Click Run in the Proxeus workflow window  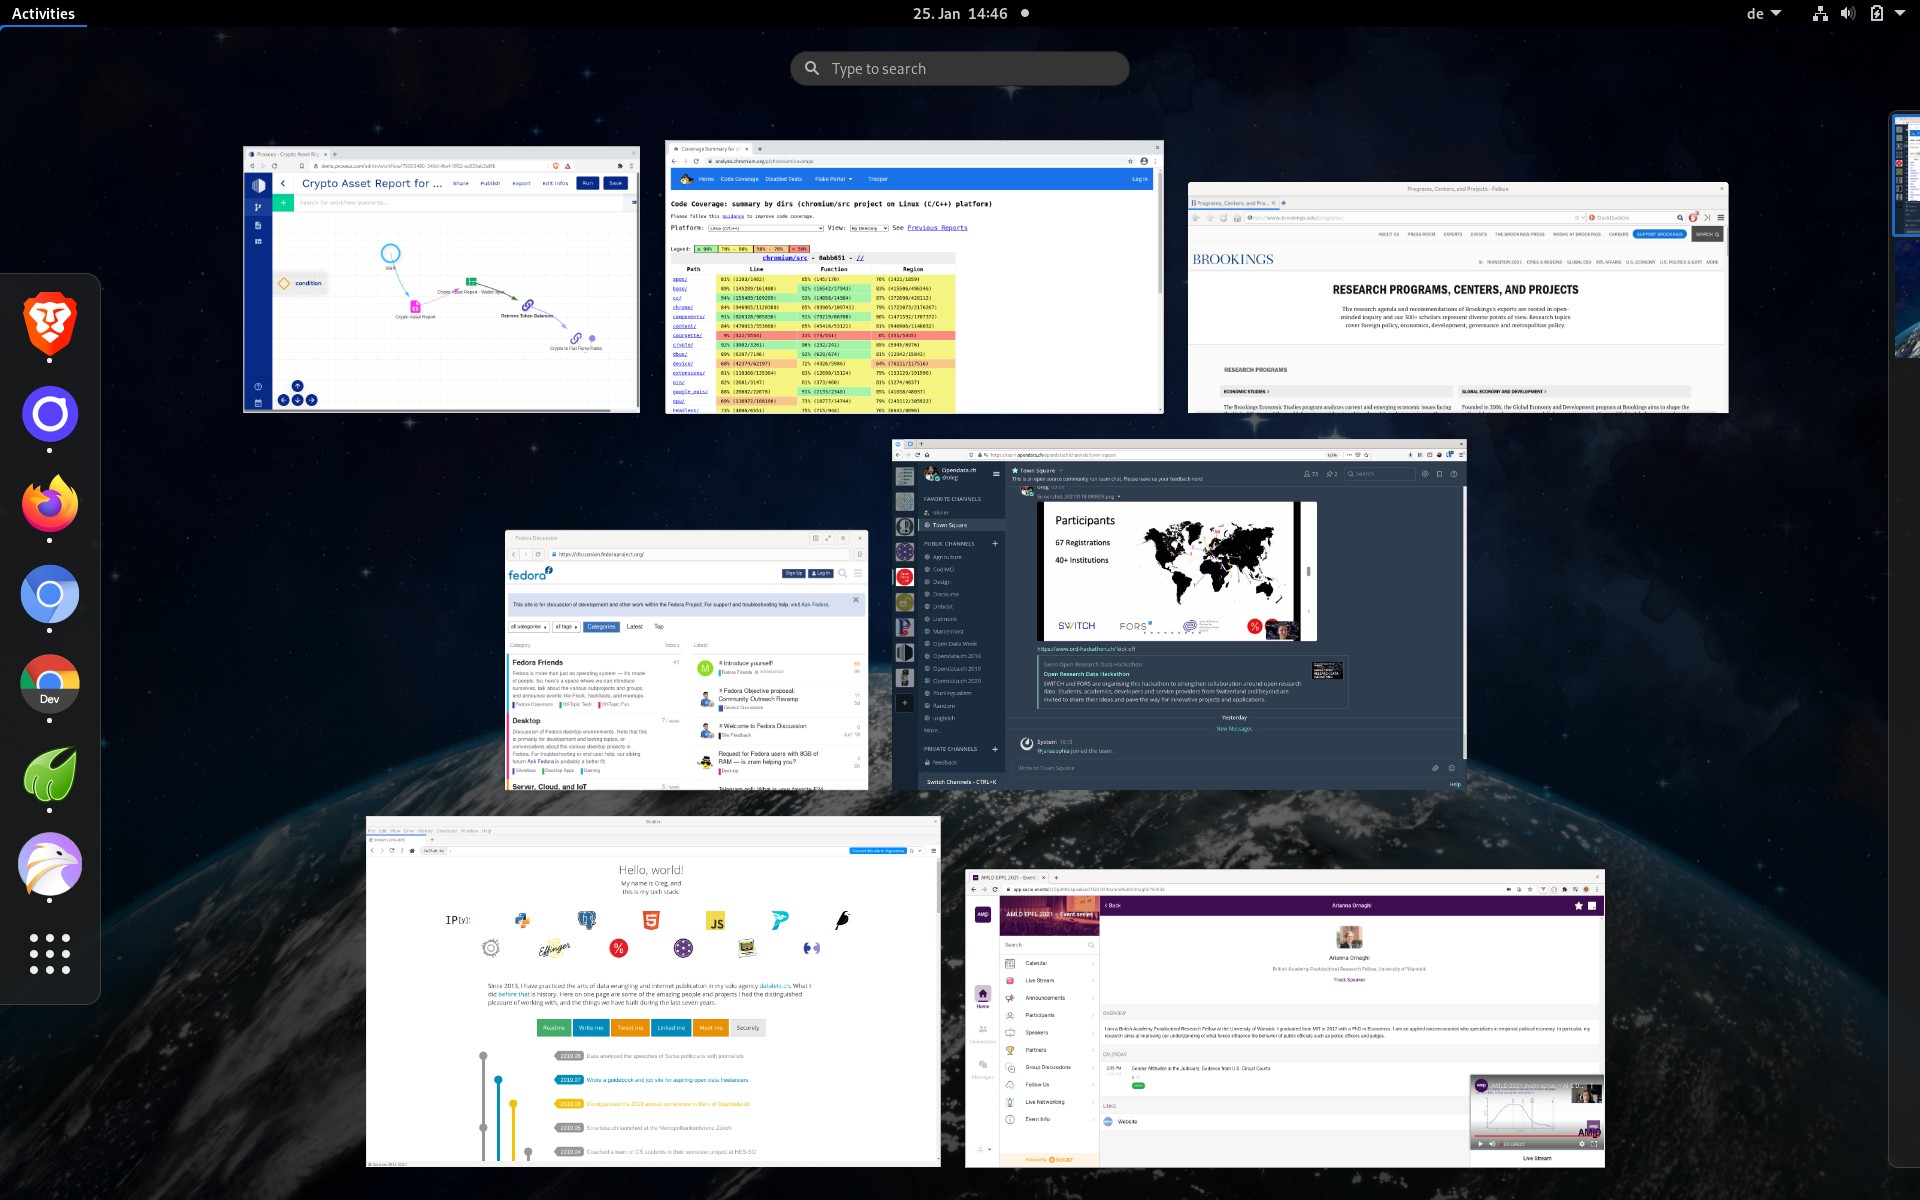click(587, 183)
